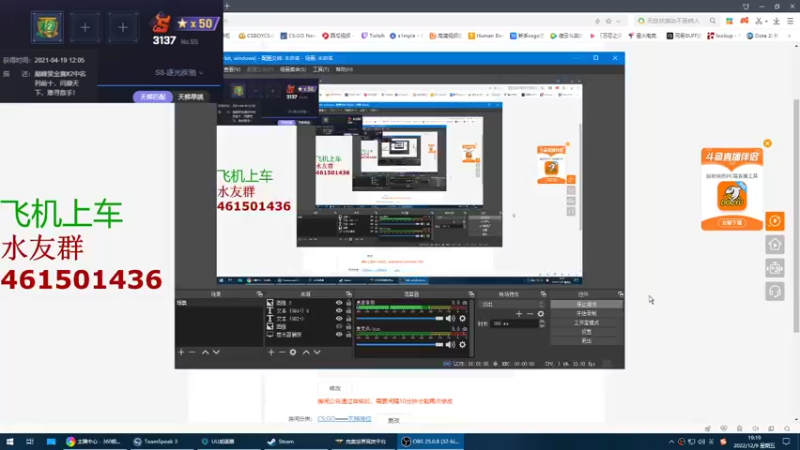The image size is (800, 450).
Task: Open OBS Help menu
Action: [344, 69]
